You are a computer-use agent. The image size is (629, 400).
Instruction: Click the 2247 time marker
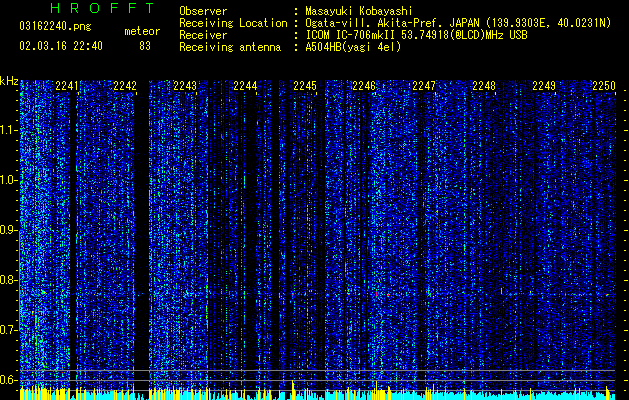click(x=424, y=86)
